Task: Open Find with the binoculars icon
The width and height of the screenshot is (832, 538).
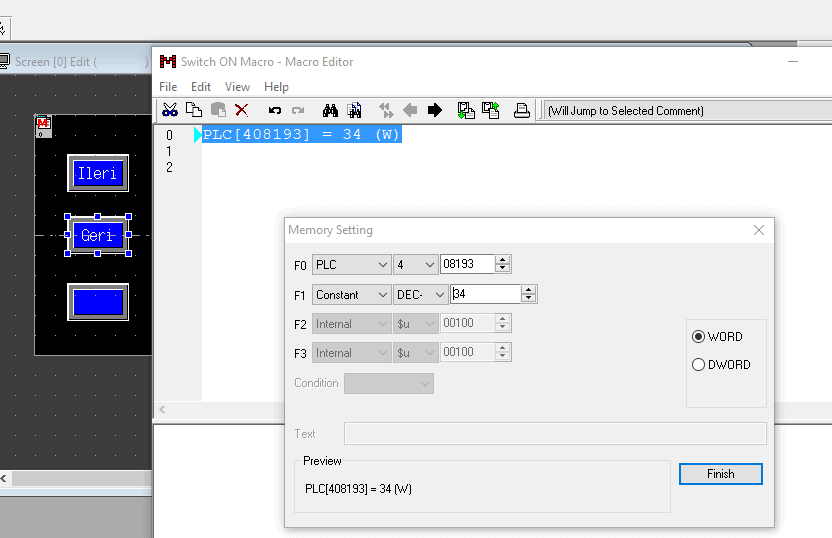Action: (x=330, y=110)
